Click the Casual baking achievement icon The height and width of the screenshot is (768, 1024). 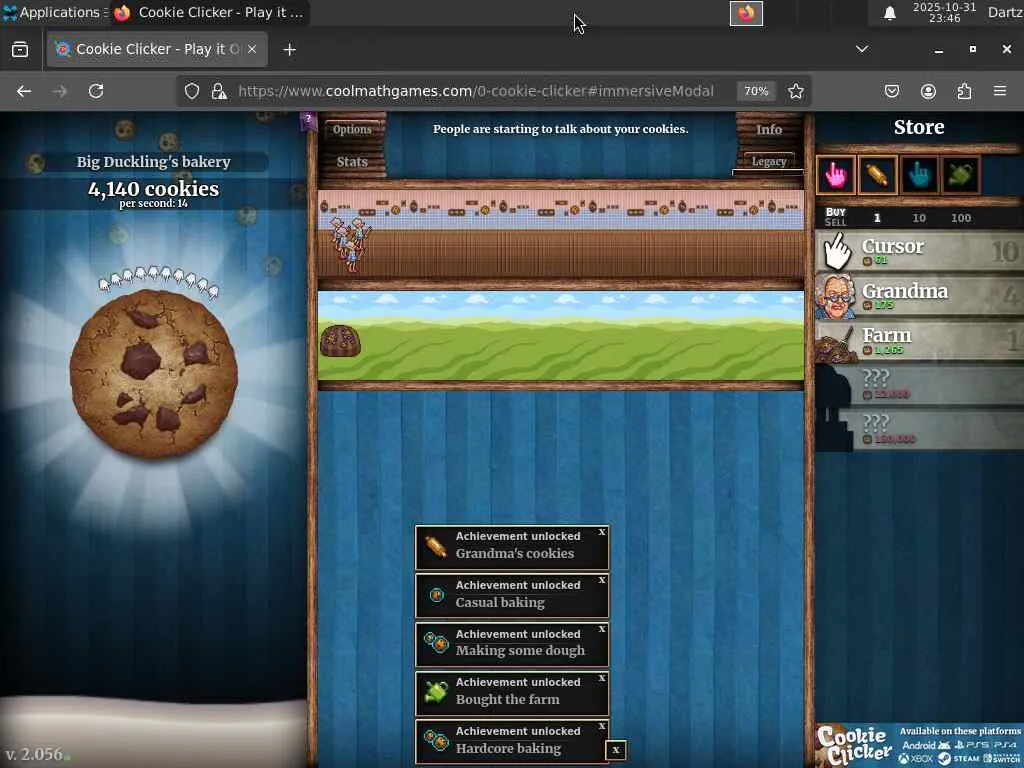point(436,595)
